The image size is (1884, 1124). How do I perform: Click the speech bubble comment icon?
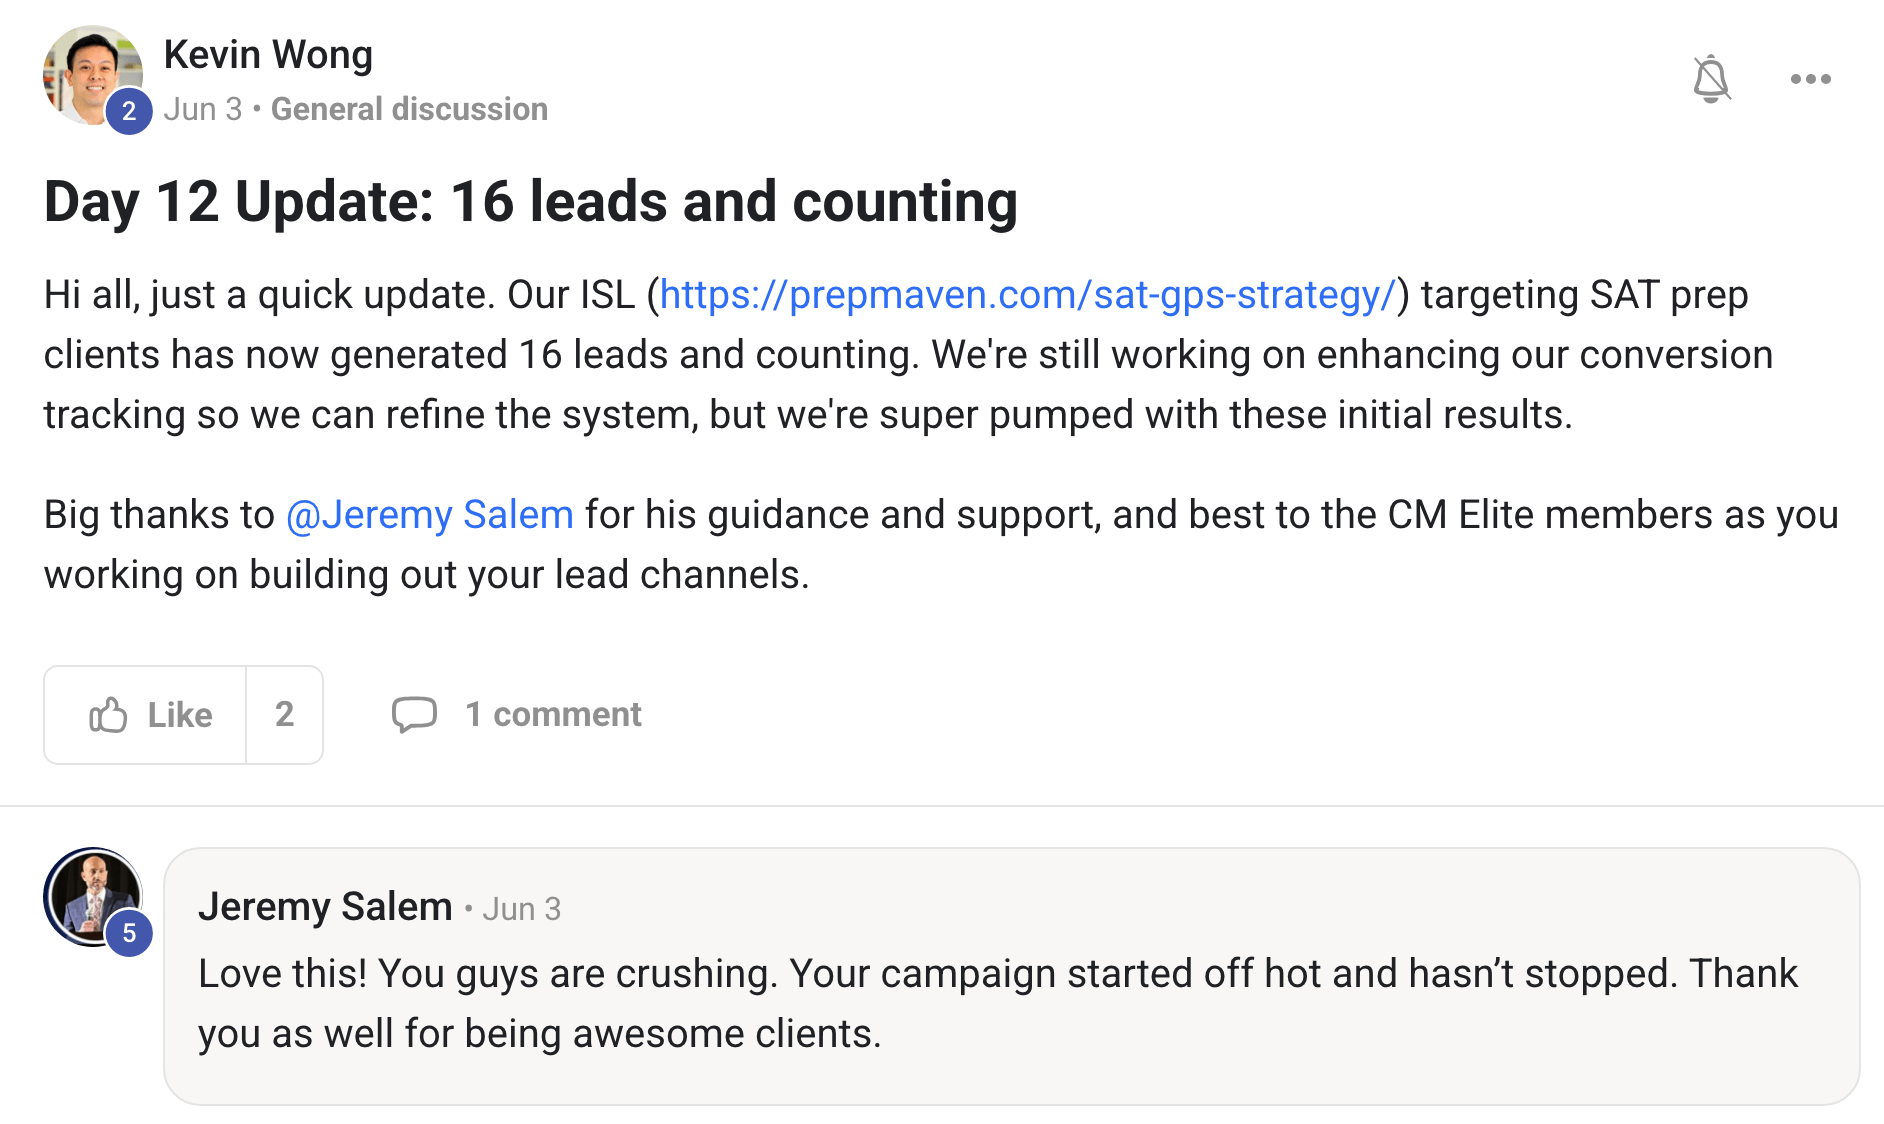pyautogui.click(x=414, y=715)
